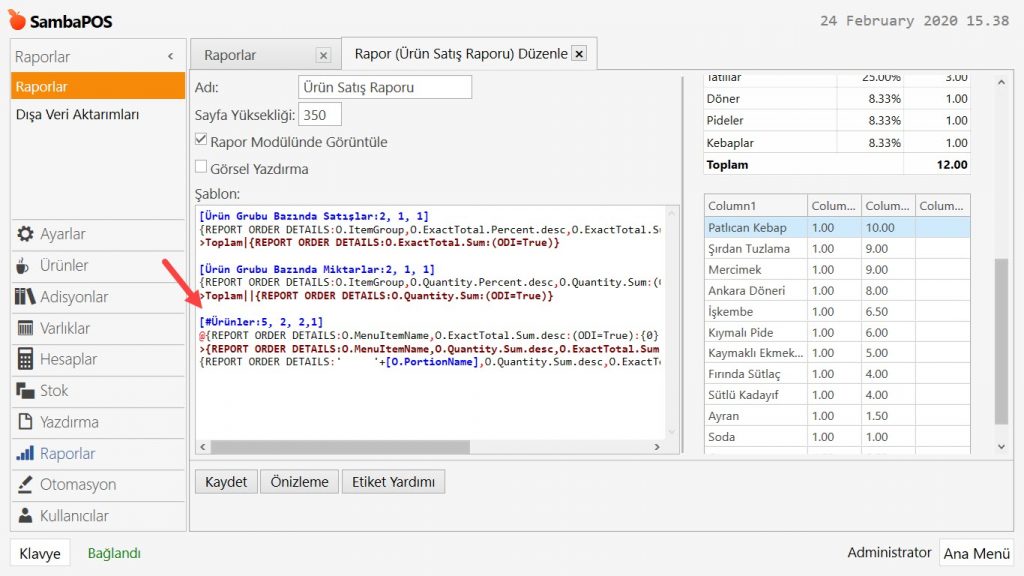Click the Hesaplar calculator icon
Screen dimensions: 1024x576
click(25, 359)
